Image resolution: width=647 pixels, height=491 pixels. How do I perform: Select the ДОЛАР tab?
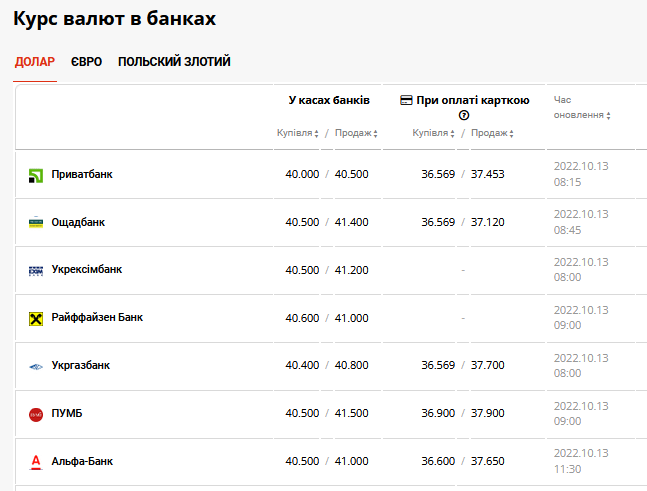tap(35, 62)
